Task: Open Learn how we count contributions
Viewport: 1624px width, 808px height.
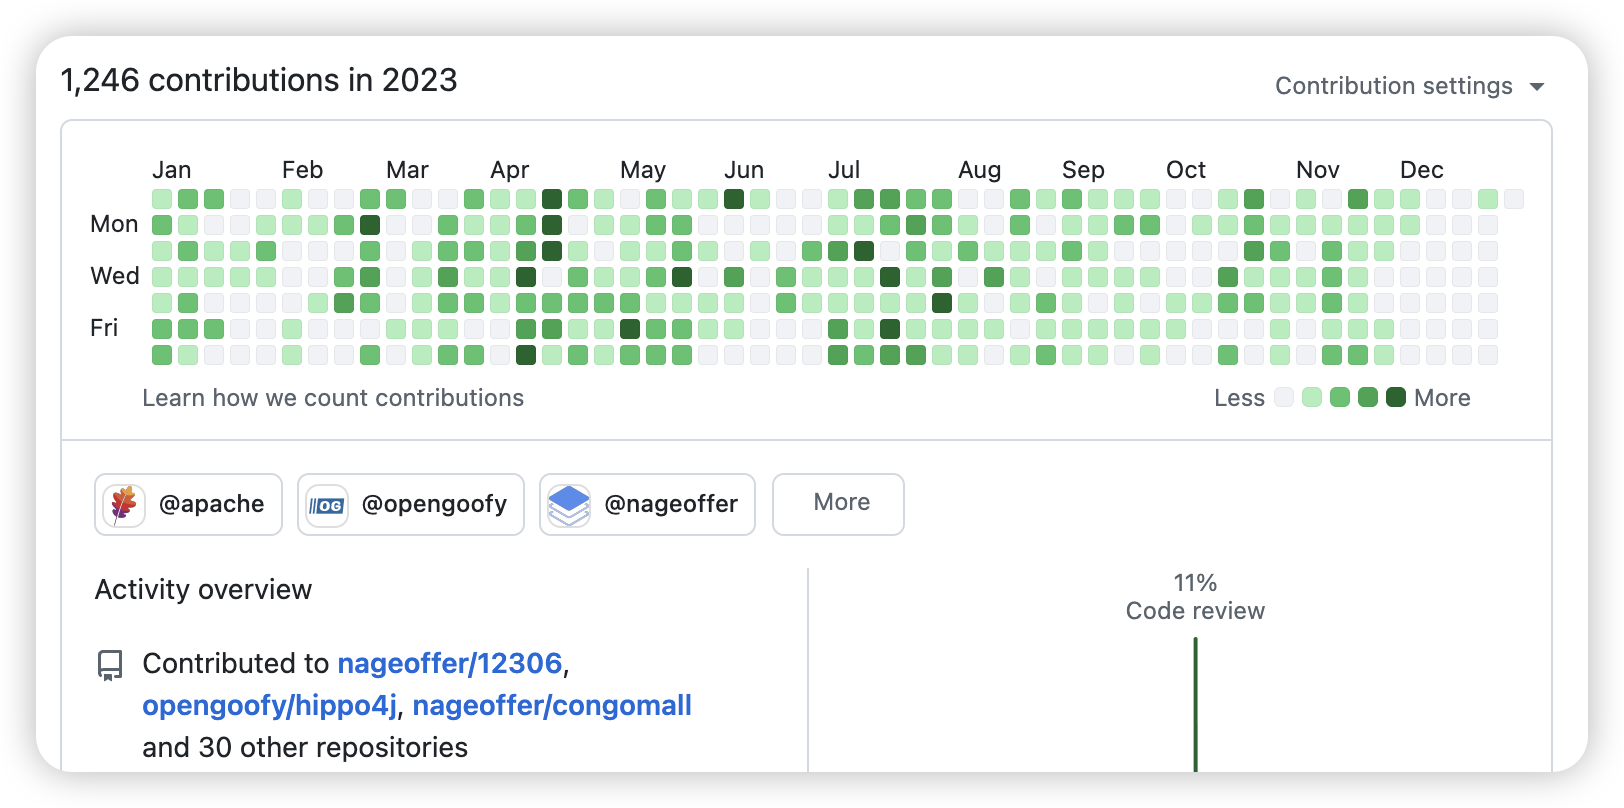Action: pos(333,398)
